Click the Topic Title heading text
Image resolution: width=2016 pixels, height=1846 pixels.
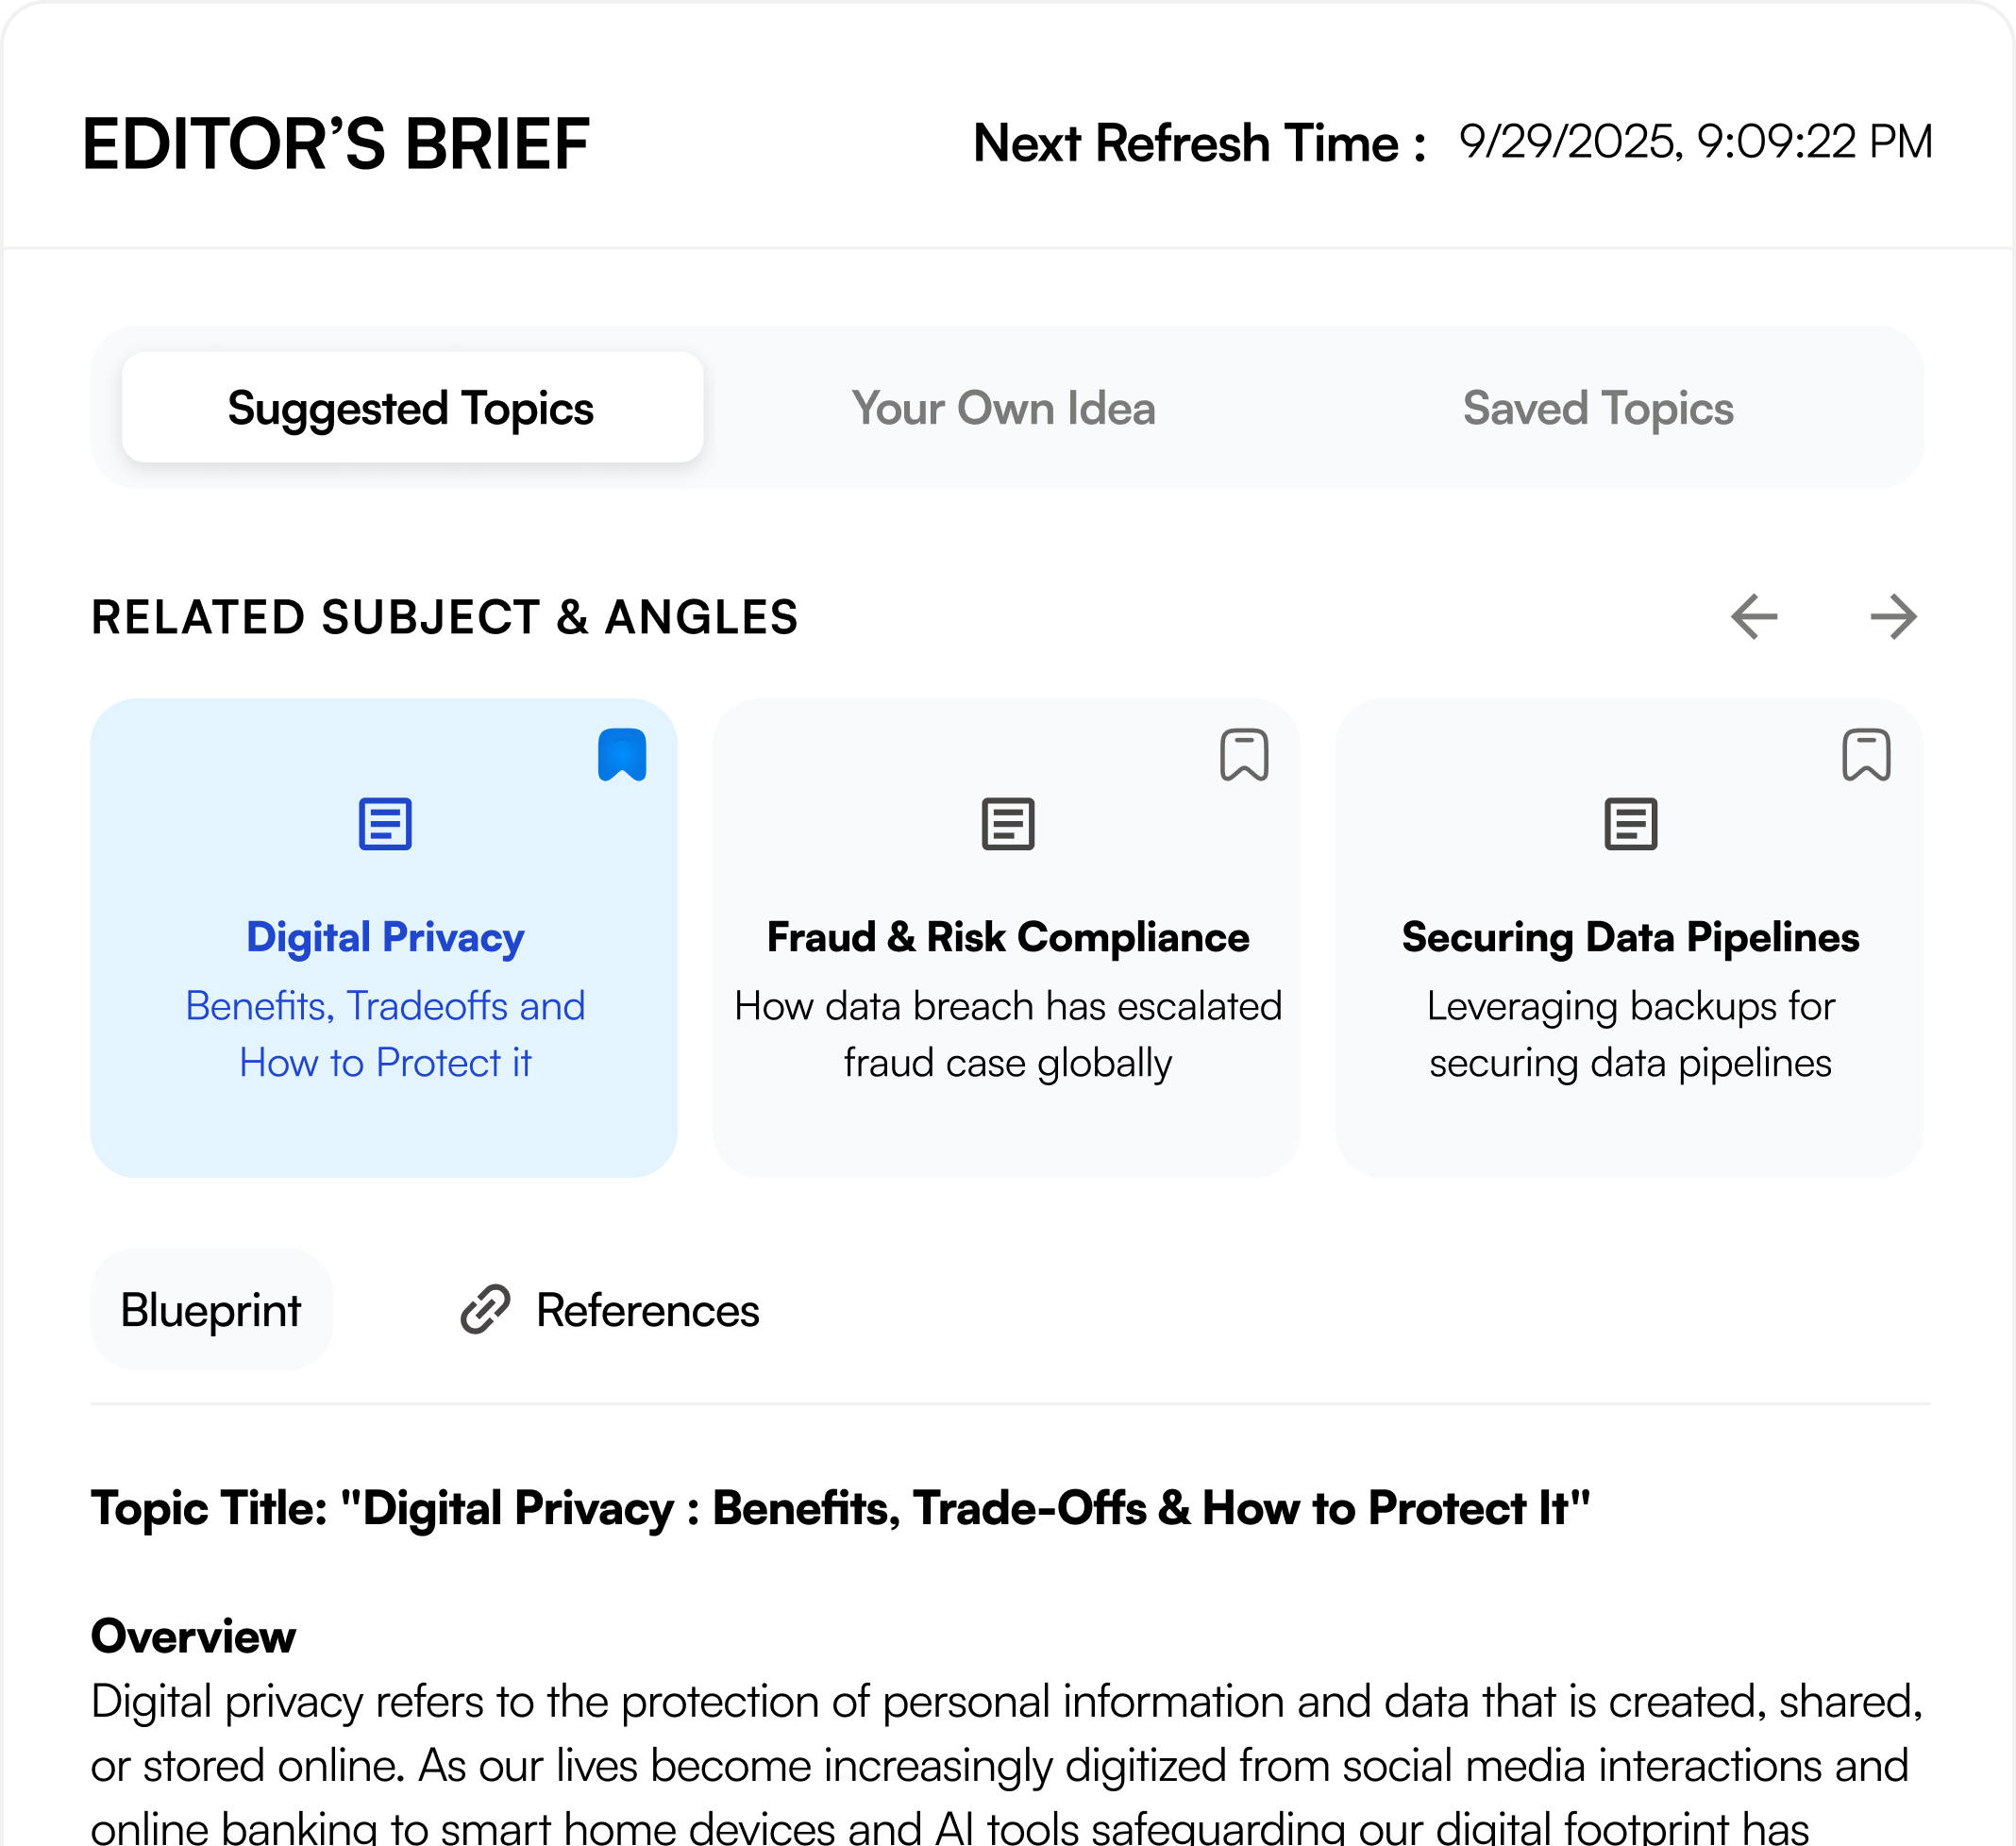coord(840,1508)
